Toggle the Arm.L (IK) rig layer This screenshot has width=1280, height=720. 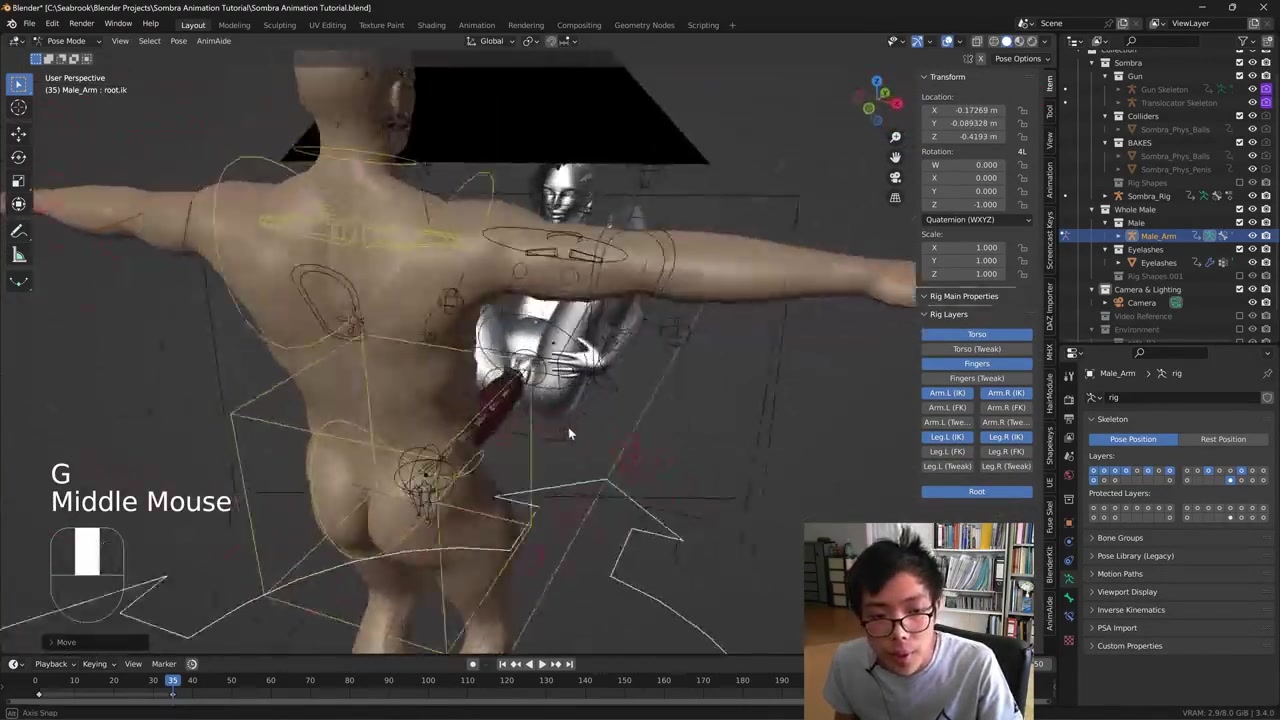(947, 393)
